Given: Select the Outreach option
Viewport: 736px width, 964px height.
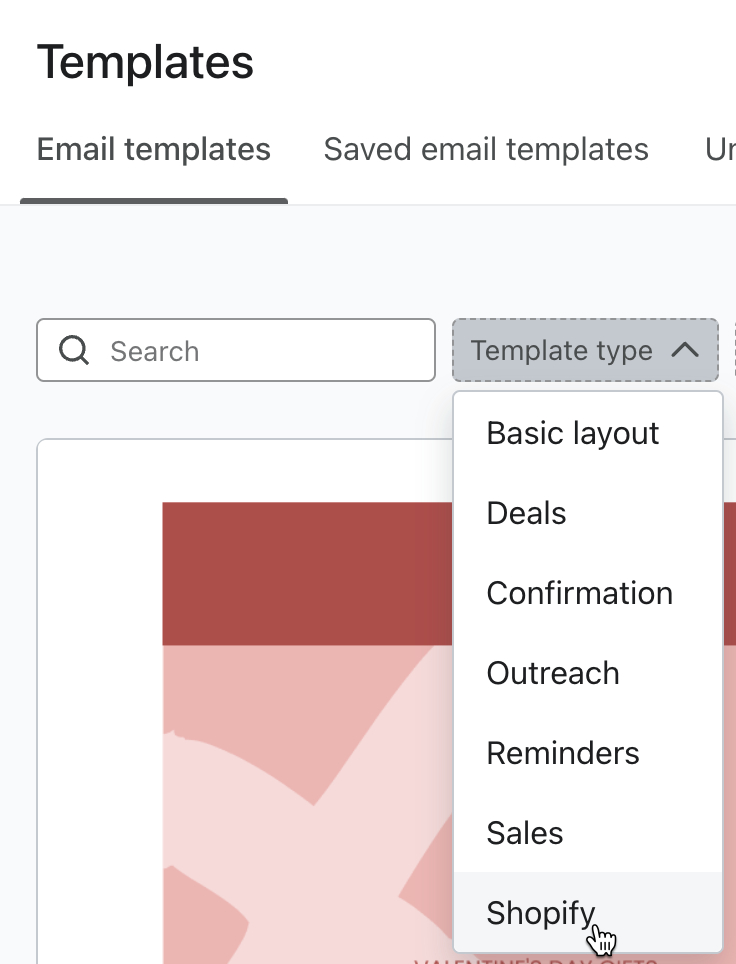Looking at the screenshot, I should pyautogui.click(x=553, y=673).
